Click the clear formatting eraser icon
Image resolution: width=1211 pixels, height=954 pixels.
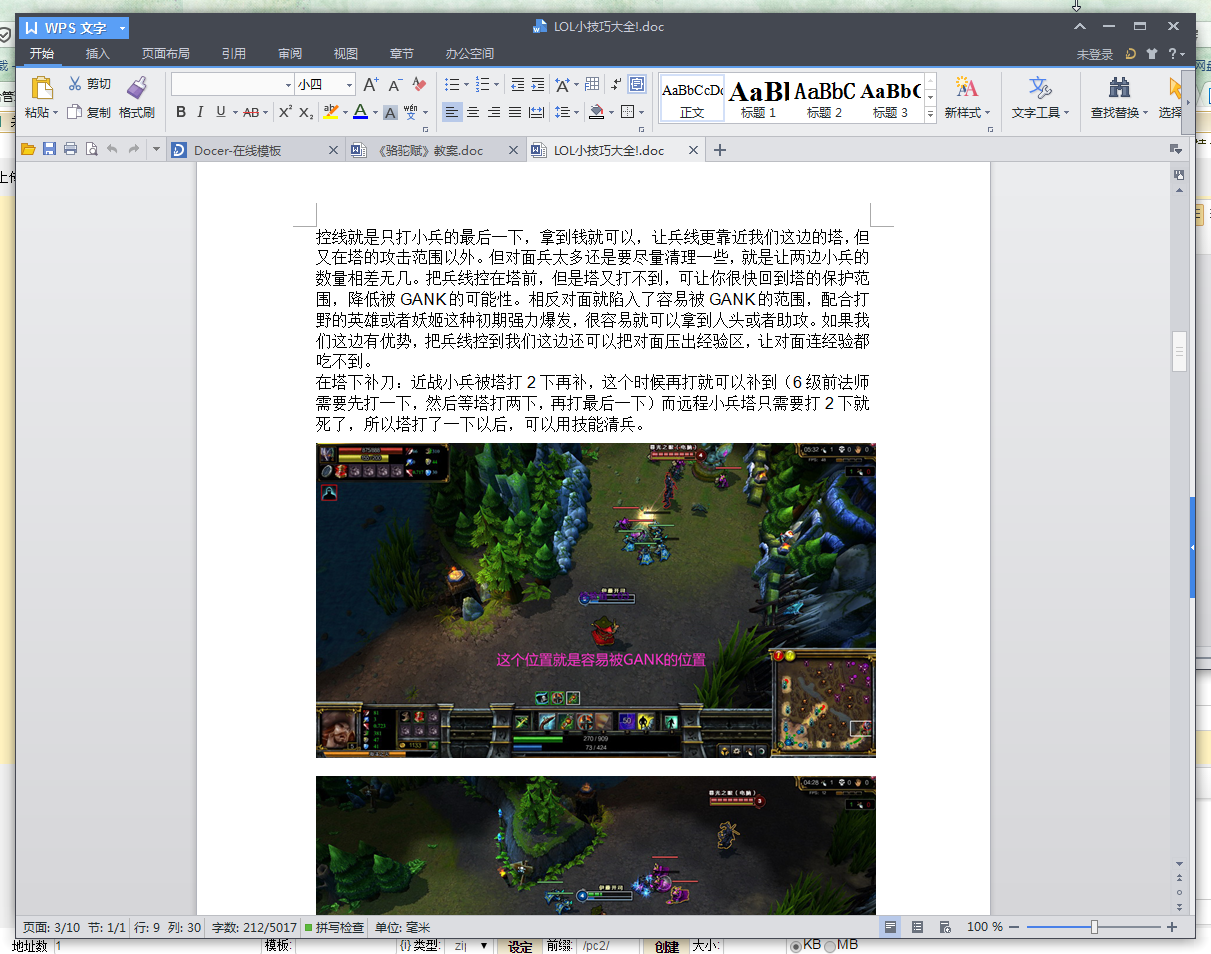click(x=419, y=85)
